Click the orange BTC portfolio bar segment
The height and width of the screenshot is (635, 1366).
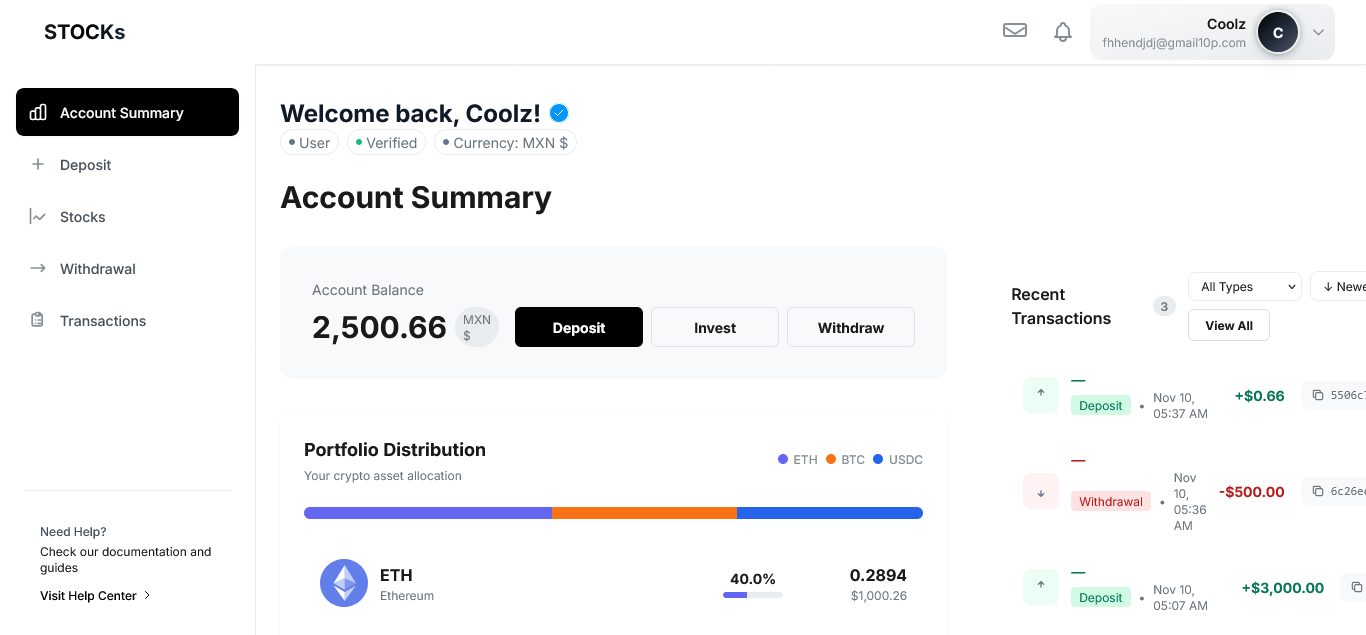coord(644,513)
